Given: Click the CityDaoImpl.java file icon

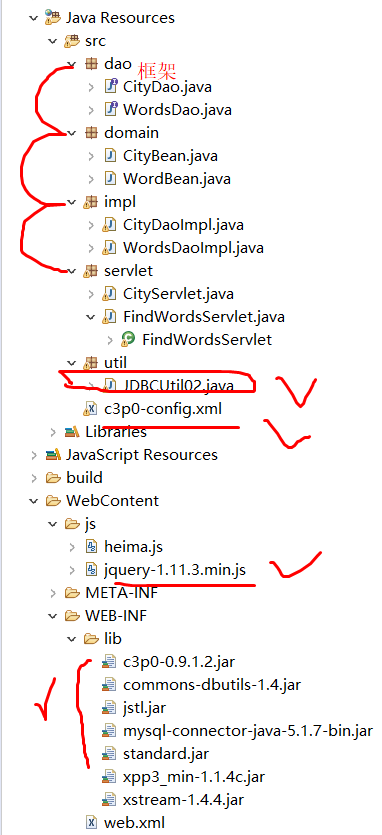Looking at the screenshot, I should point(110,225).
